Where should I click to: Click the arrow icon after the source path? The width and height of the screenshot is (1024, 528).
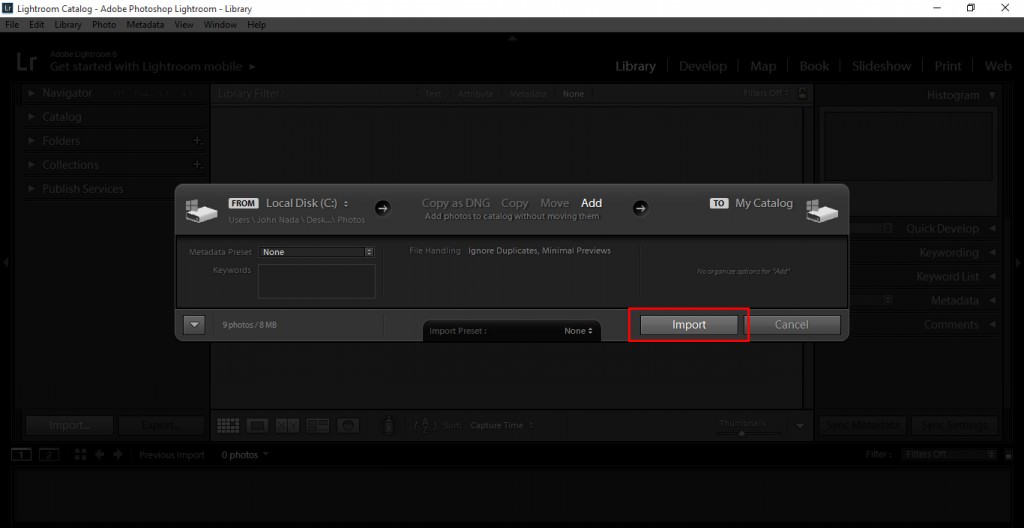383,208
